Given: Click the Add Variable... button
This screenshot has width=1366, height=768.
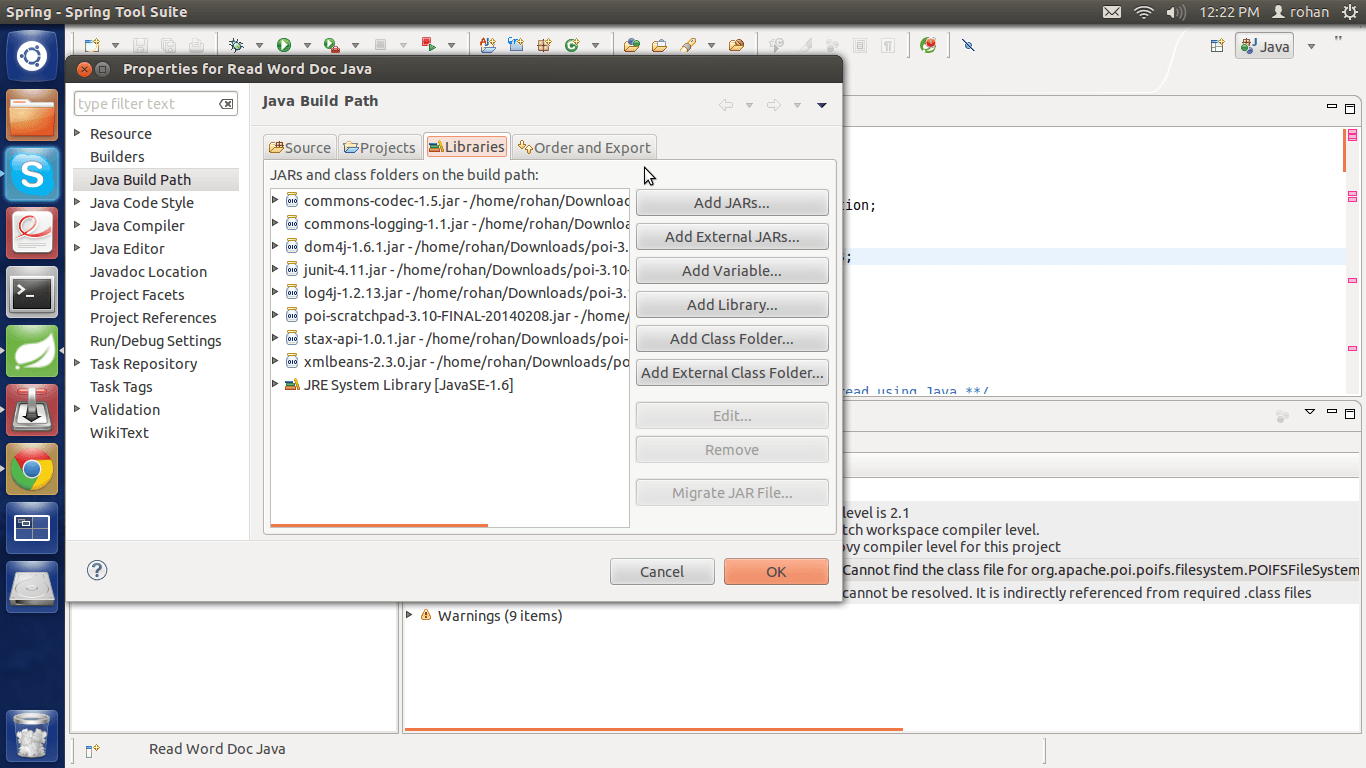Looking at the screenshot, I should point(732,271).
